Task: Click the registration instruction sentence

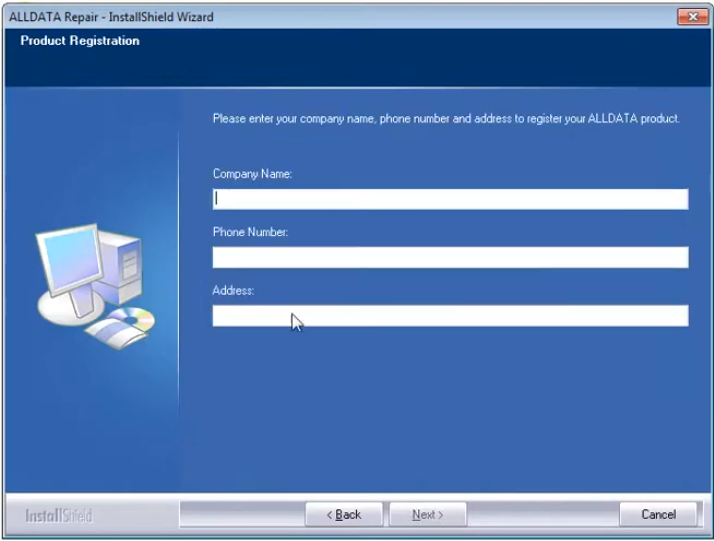Action: [446, 119]
